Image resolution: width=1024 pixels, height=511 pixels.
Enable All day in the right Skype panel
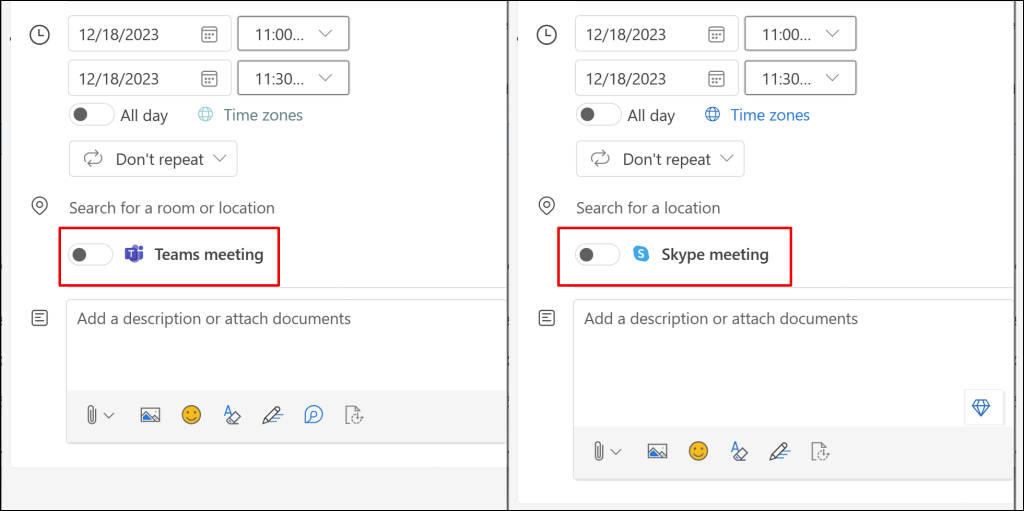coord(598,115)
